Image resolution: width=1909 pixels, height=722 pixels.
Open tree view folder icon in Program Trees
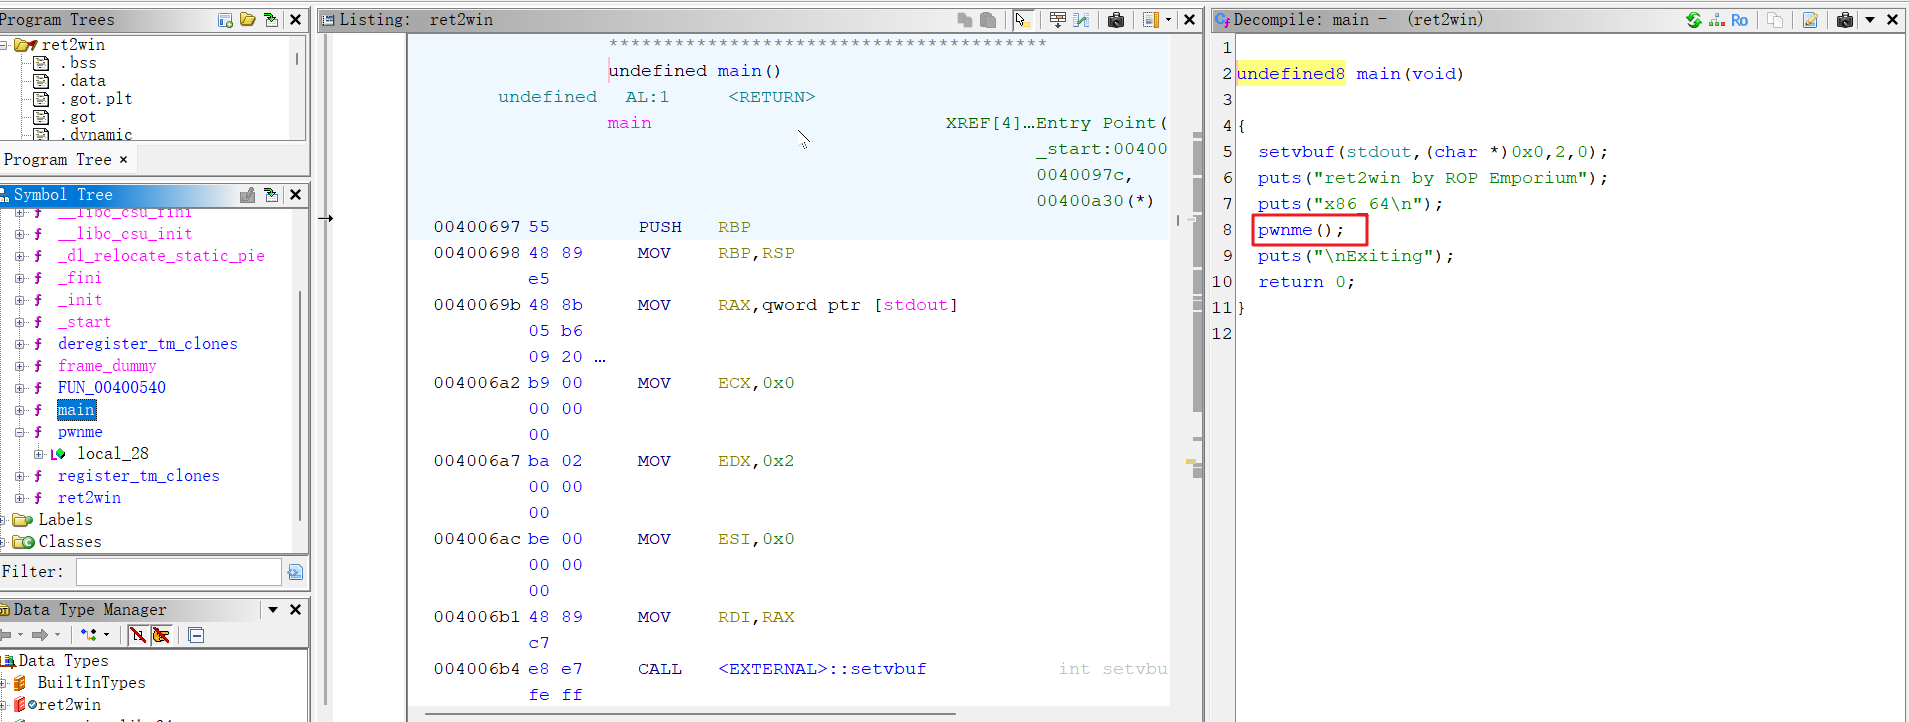247,20
